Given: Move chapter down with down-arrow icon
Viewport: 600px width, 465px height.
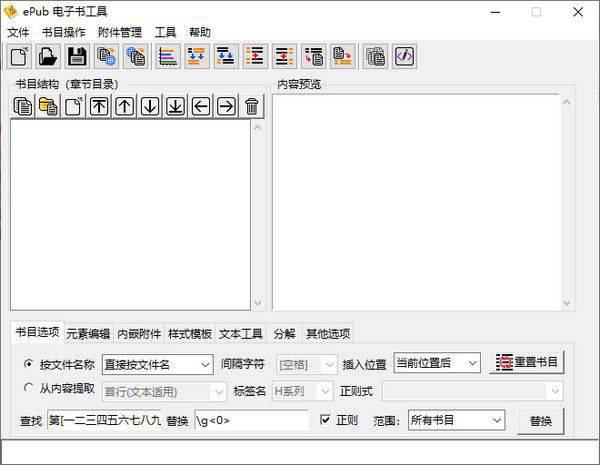Looking at the screenshot, I should click(150, 106).
